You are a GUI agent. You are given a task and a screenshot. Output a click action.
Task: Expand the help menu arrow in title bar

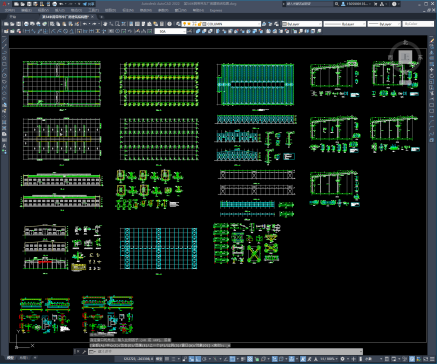(x=399, y=4)
